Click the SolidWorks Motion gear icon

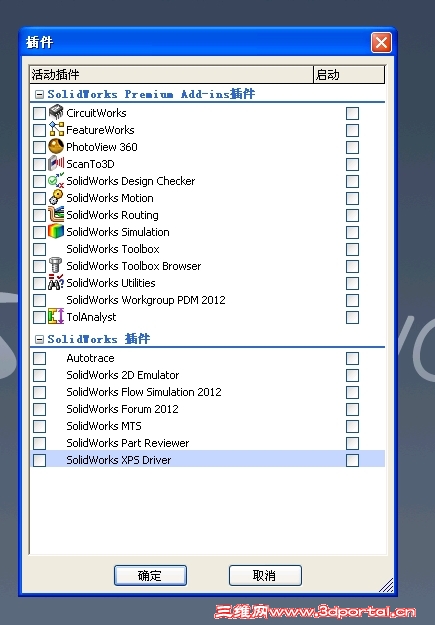click(56, 197)
